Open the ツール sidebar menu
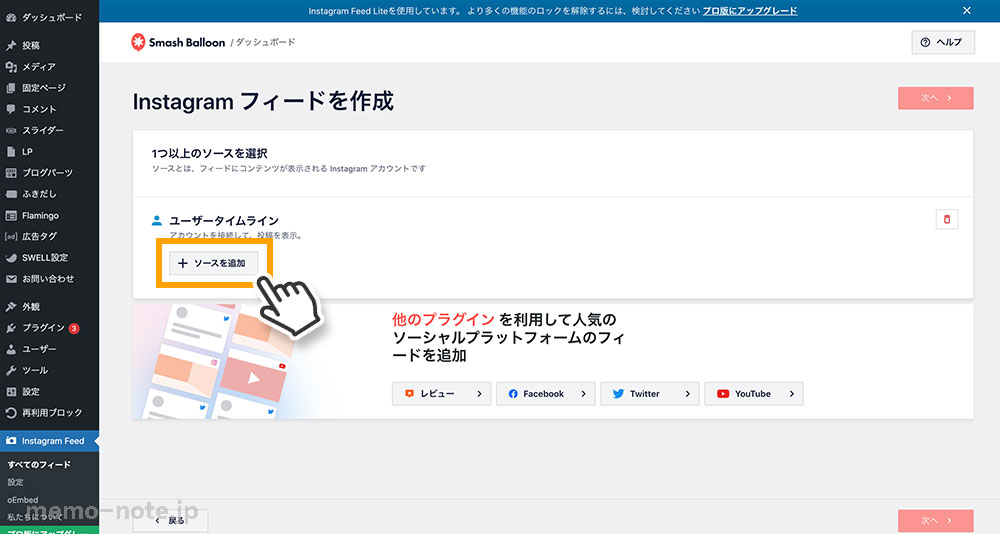 49,370
